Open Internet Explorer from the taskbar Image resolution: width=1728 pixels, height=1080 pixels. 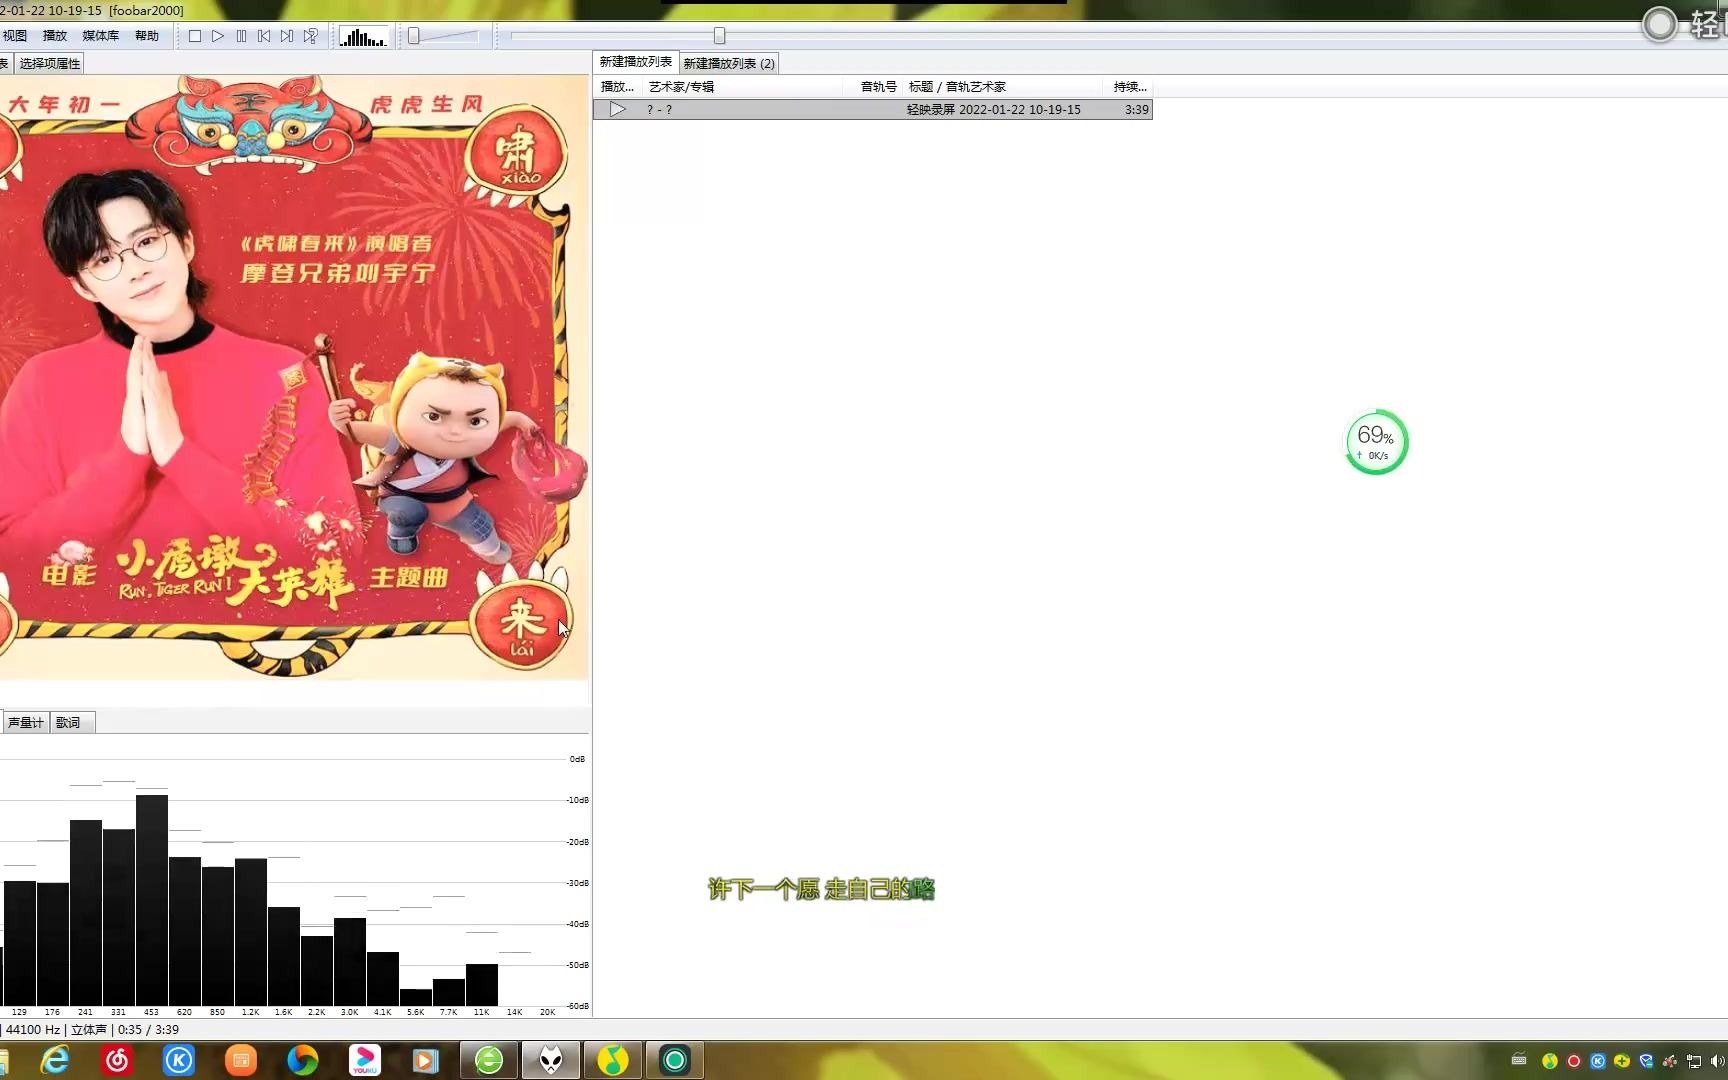click(55, 1060)
